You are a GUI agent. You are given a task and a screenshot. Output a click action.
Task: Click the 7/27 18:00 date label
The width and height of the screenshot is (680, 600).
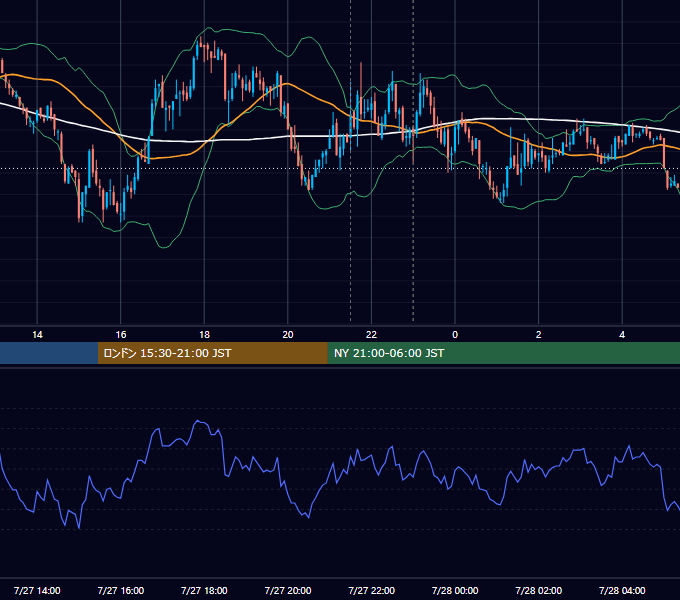(x=204, y=590)
